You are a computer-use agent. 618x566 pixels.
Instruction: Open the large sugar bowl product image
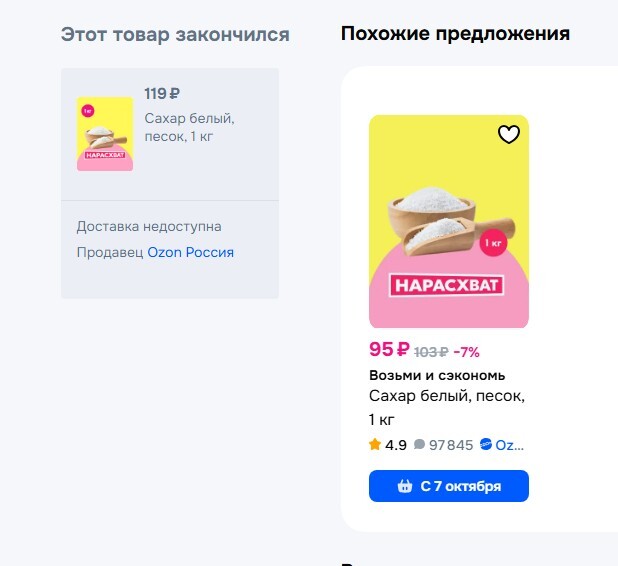[449, 221]
